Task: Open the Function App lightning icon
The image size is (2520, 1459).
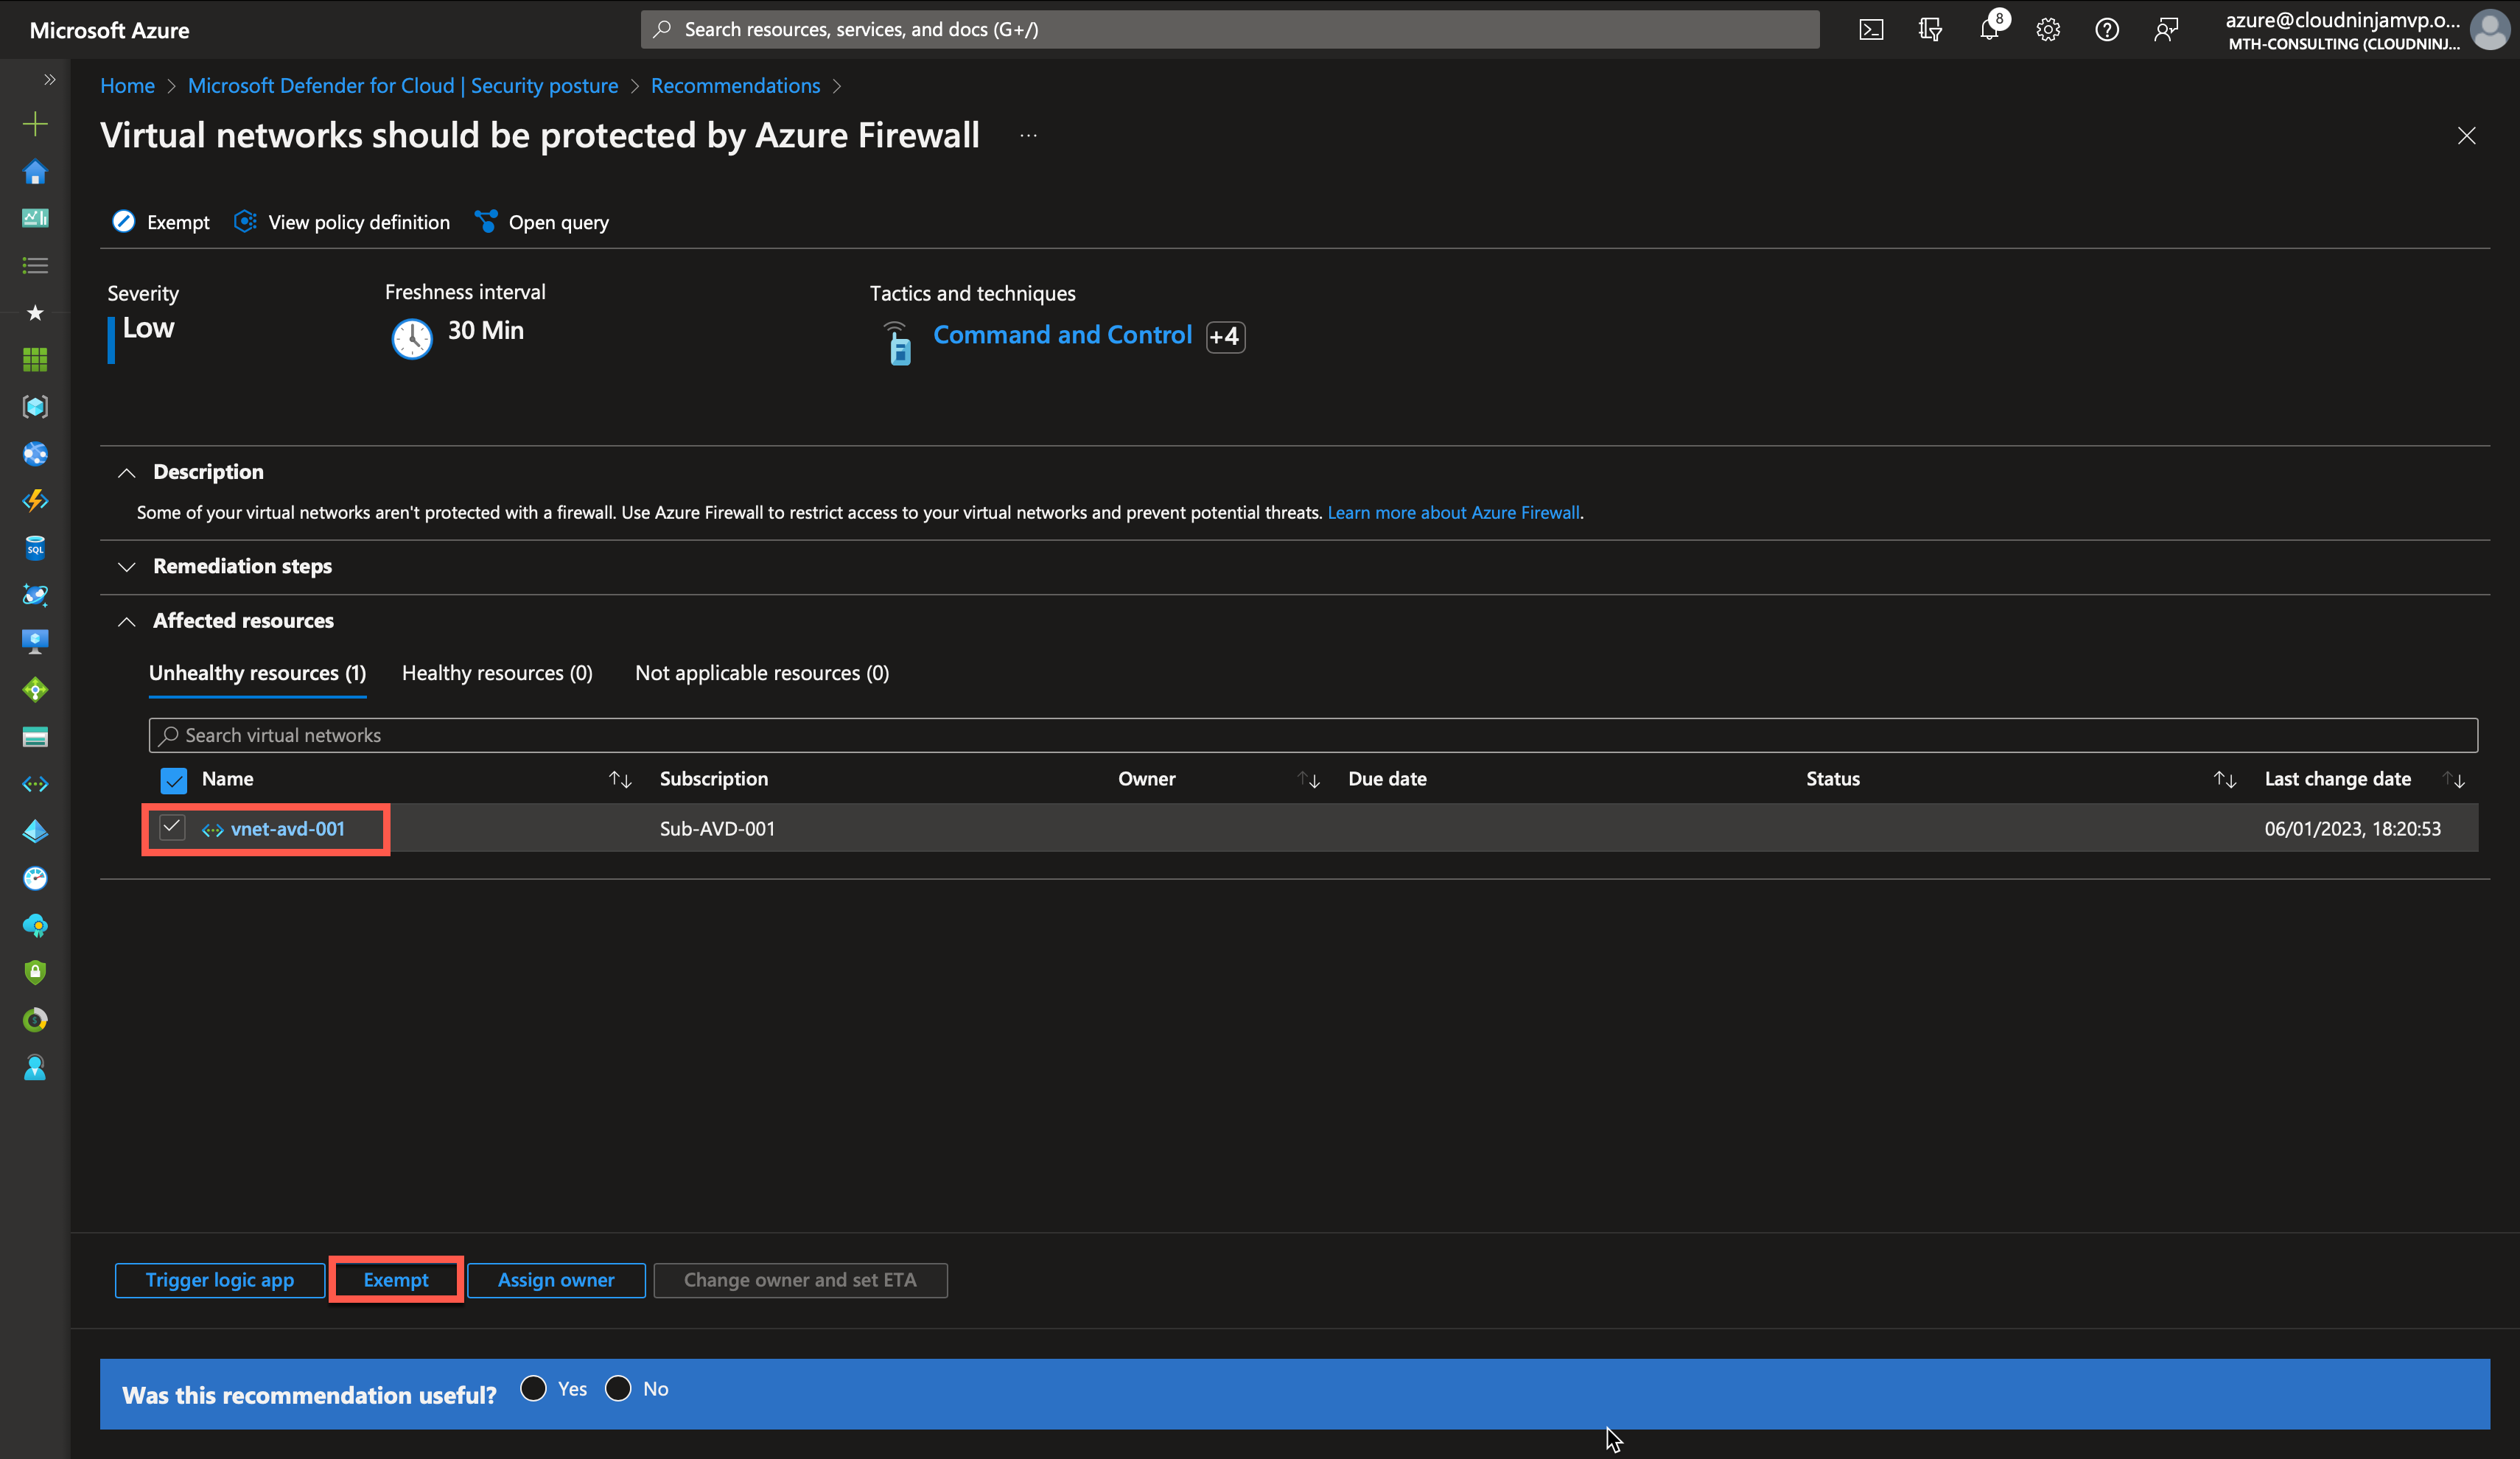Action: 35,500
